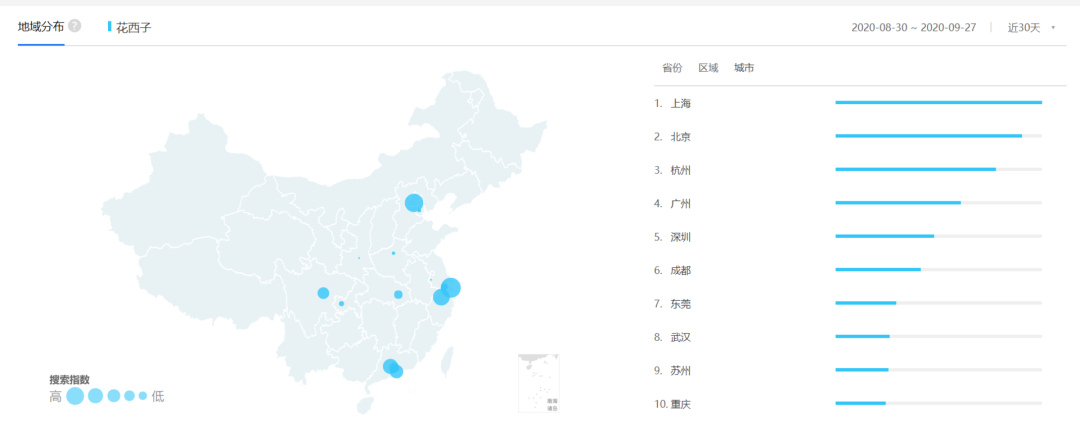Image resolution: width=1080 pixels, height=440 pixels.
Task: Click the 搜索指数 legend title
Action: click(70, 379)
